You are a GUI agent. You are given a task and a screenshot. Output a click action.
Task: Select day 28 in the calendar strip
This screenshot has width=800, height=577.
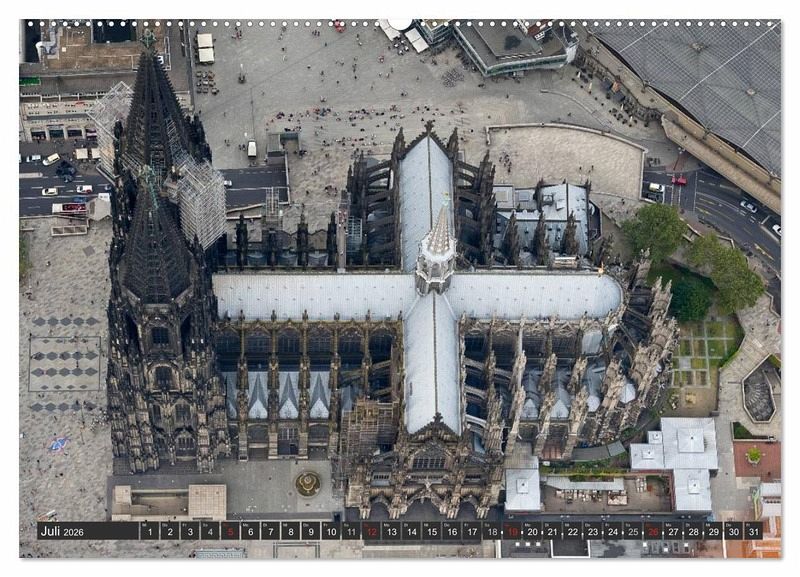[x=694, y=531]
